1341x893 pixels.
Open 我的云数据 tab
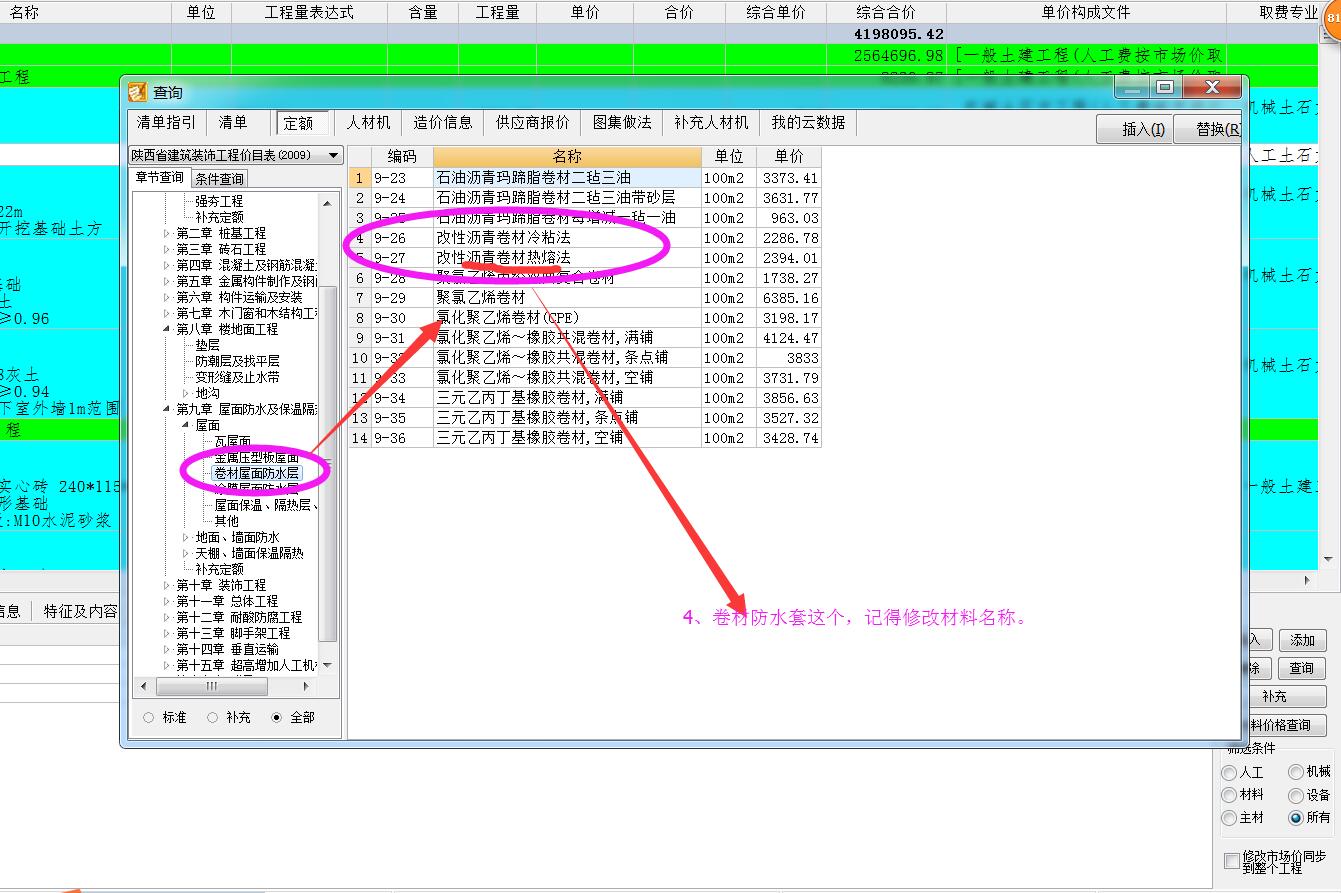coord(808,122)
